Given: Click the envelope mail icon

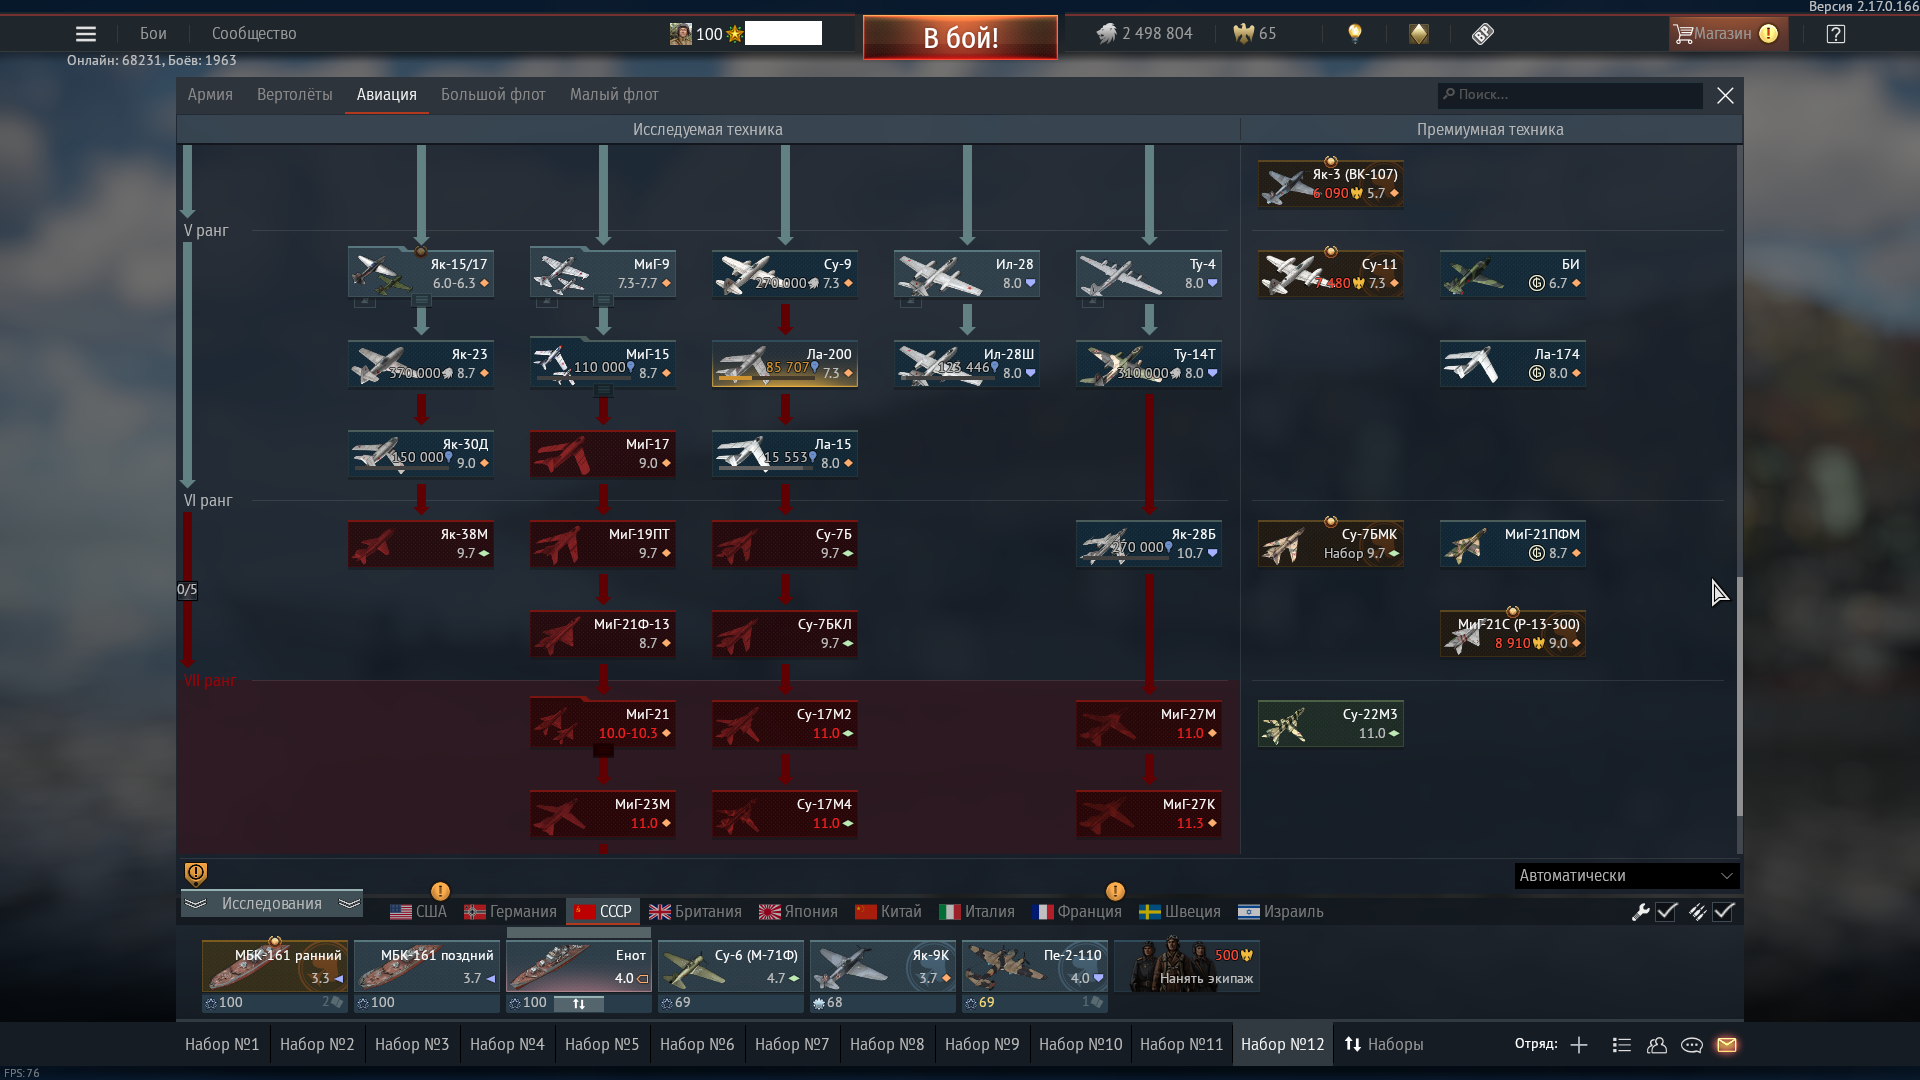Looking at the screenshot, I should pyautogui.click(x=1727, y=1045).
